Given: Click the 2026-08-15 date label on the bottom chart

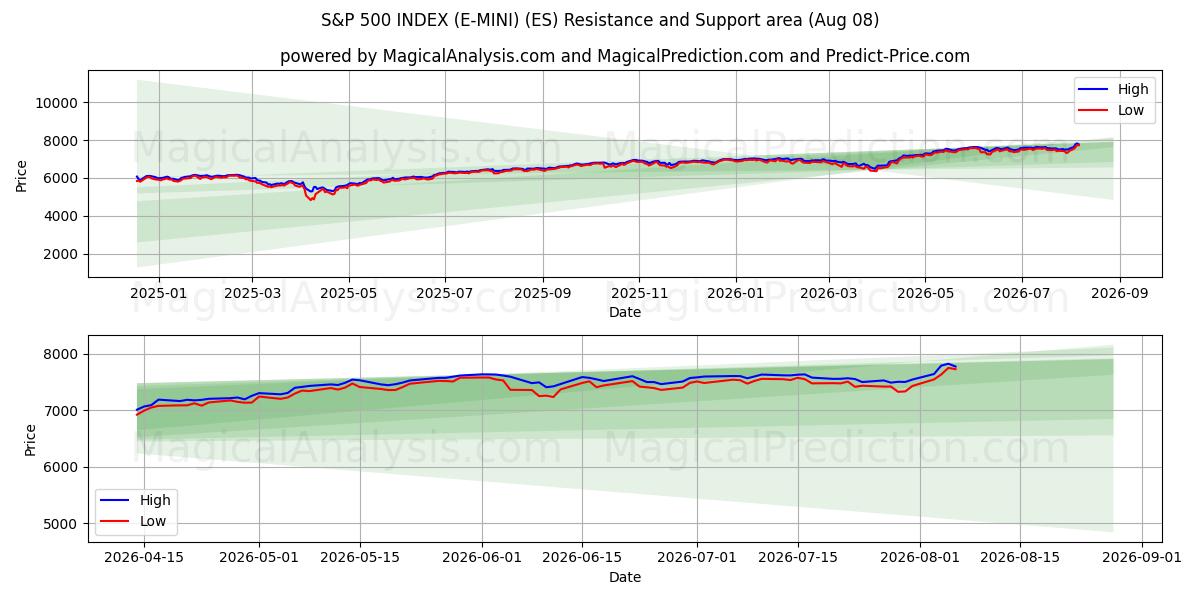Looking at the screenshot, I should 1020,558.
